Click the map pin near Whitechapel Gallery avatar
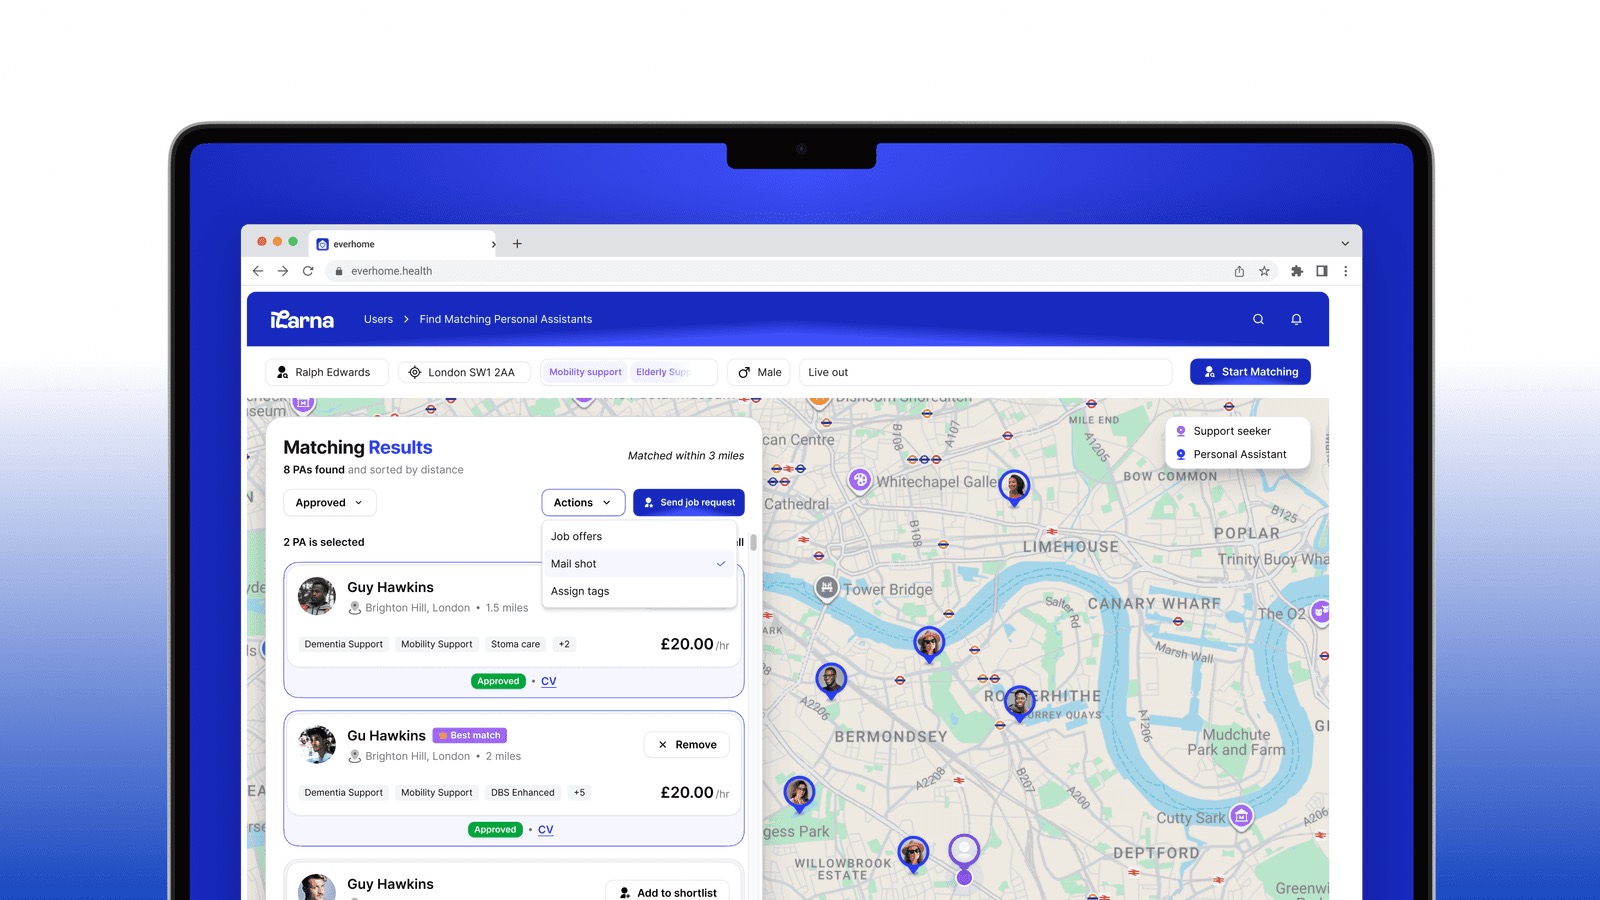Viewport: 1600px width, 900px height. click(1015, 487)
